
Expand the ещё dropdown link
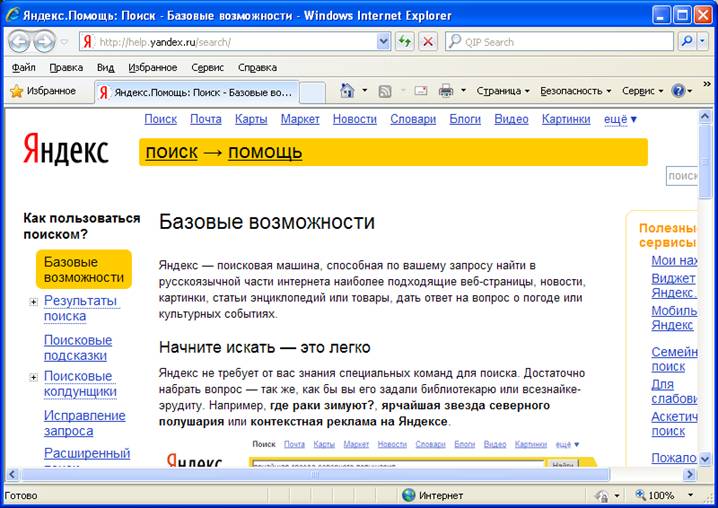click(620, 120)
